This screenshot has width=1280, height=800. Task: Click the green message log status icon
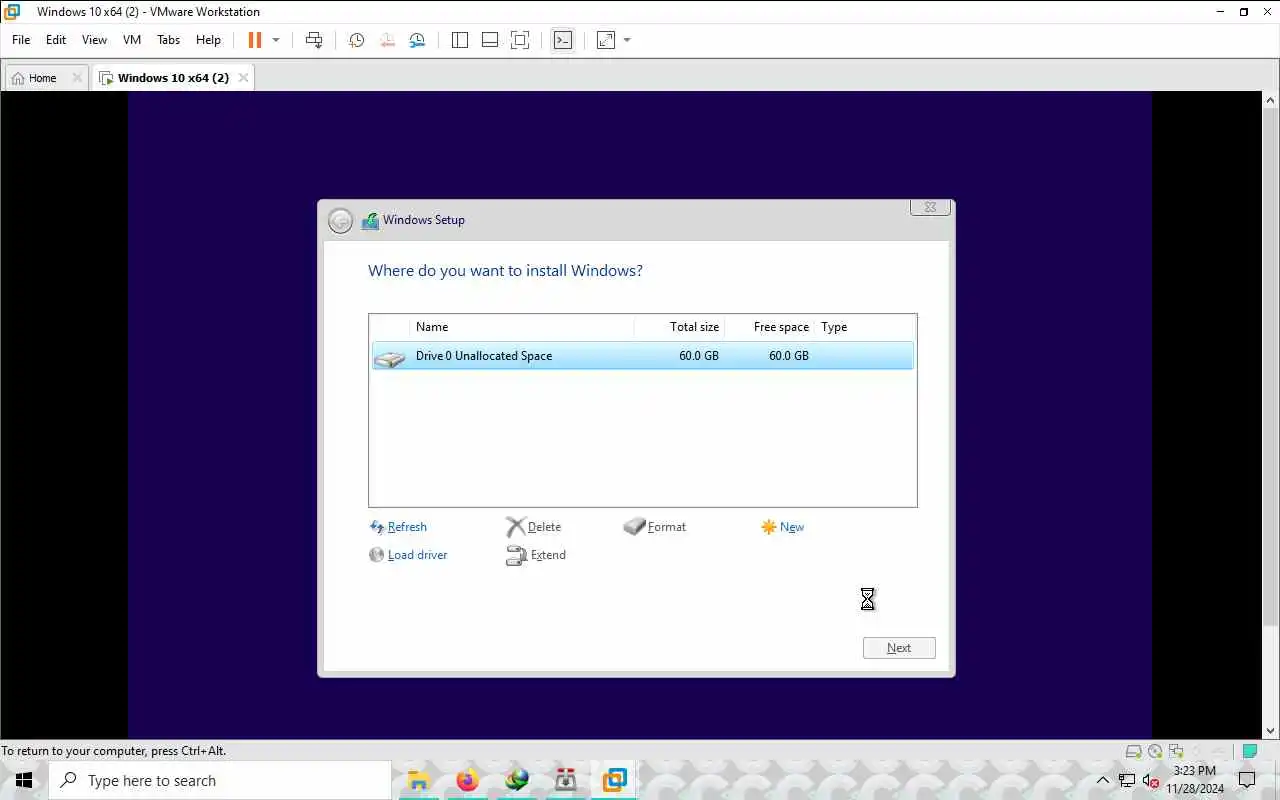(1250, 751)
